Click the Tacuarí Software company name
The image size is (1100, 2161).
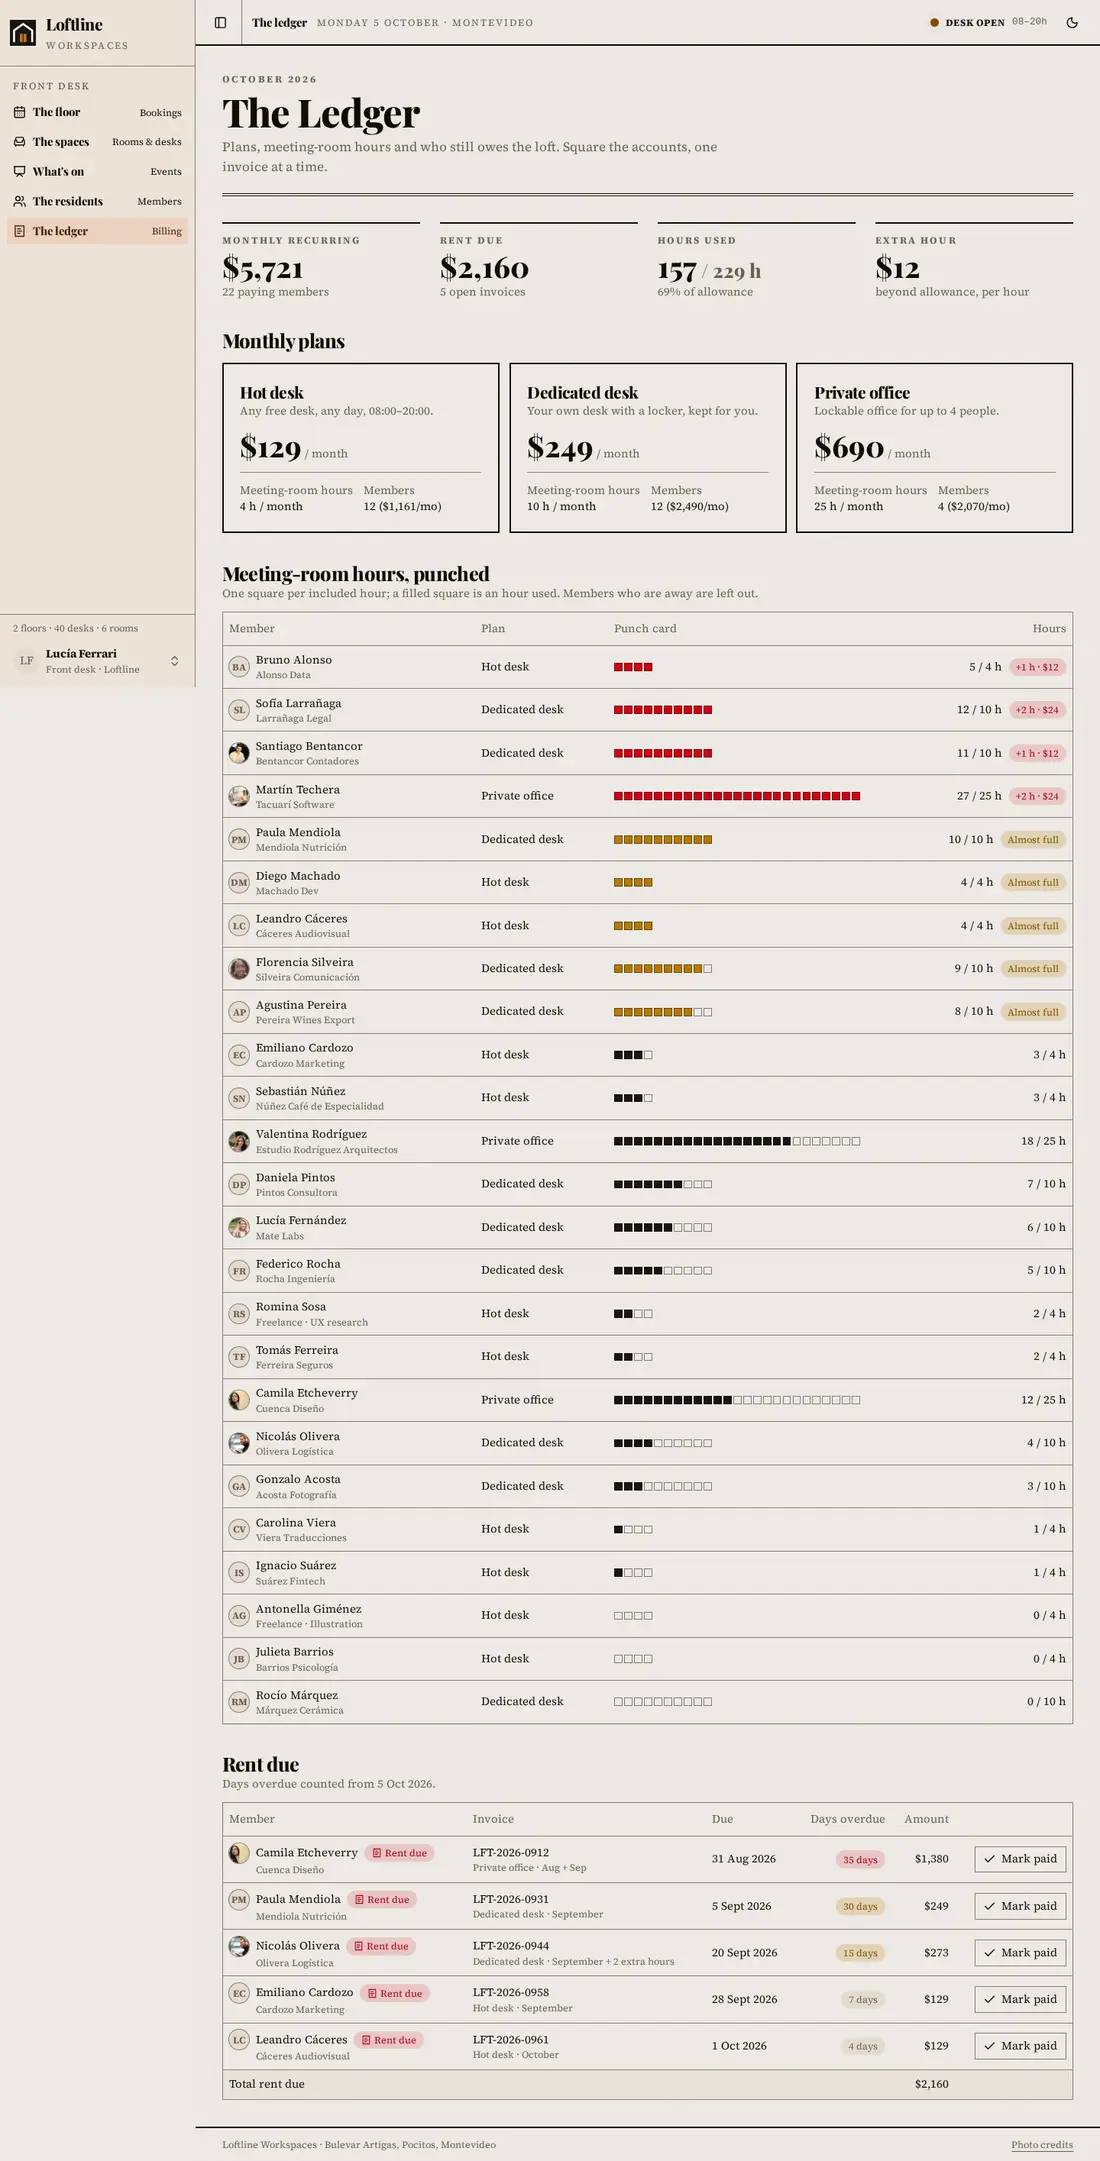pyautogui.click(x=295, y=805)
